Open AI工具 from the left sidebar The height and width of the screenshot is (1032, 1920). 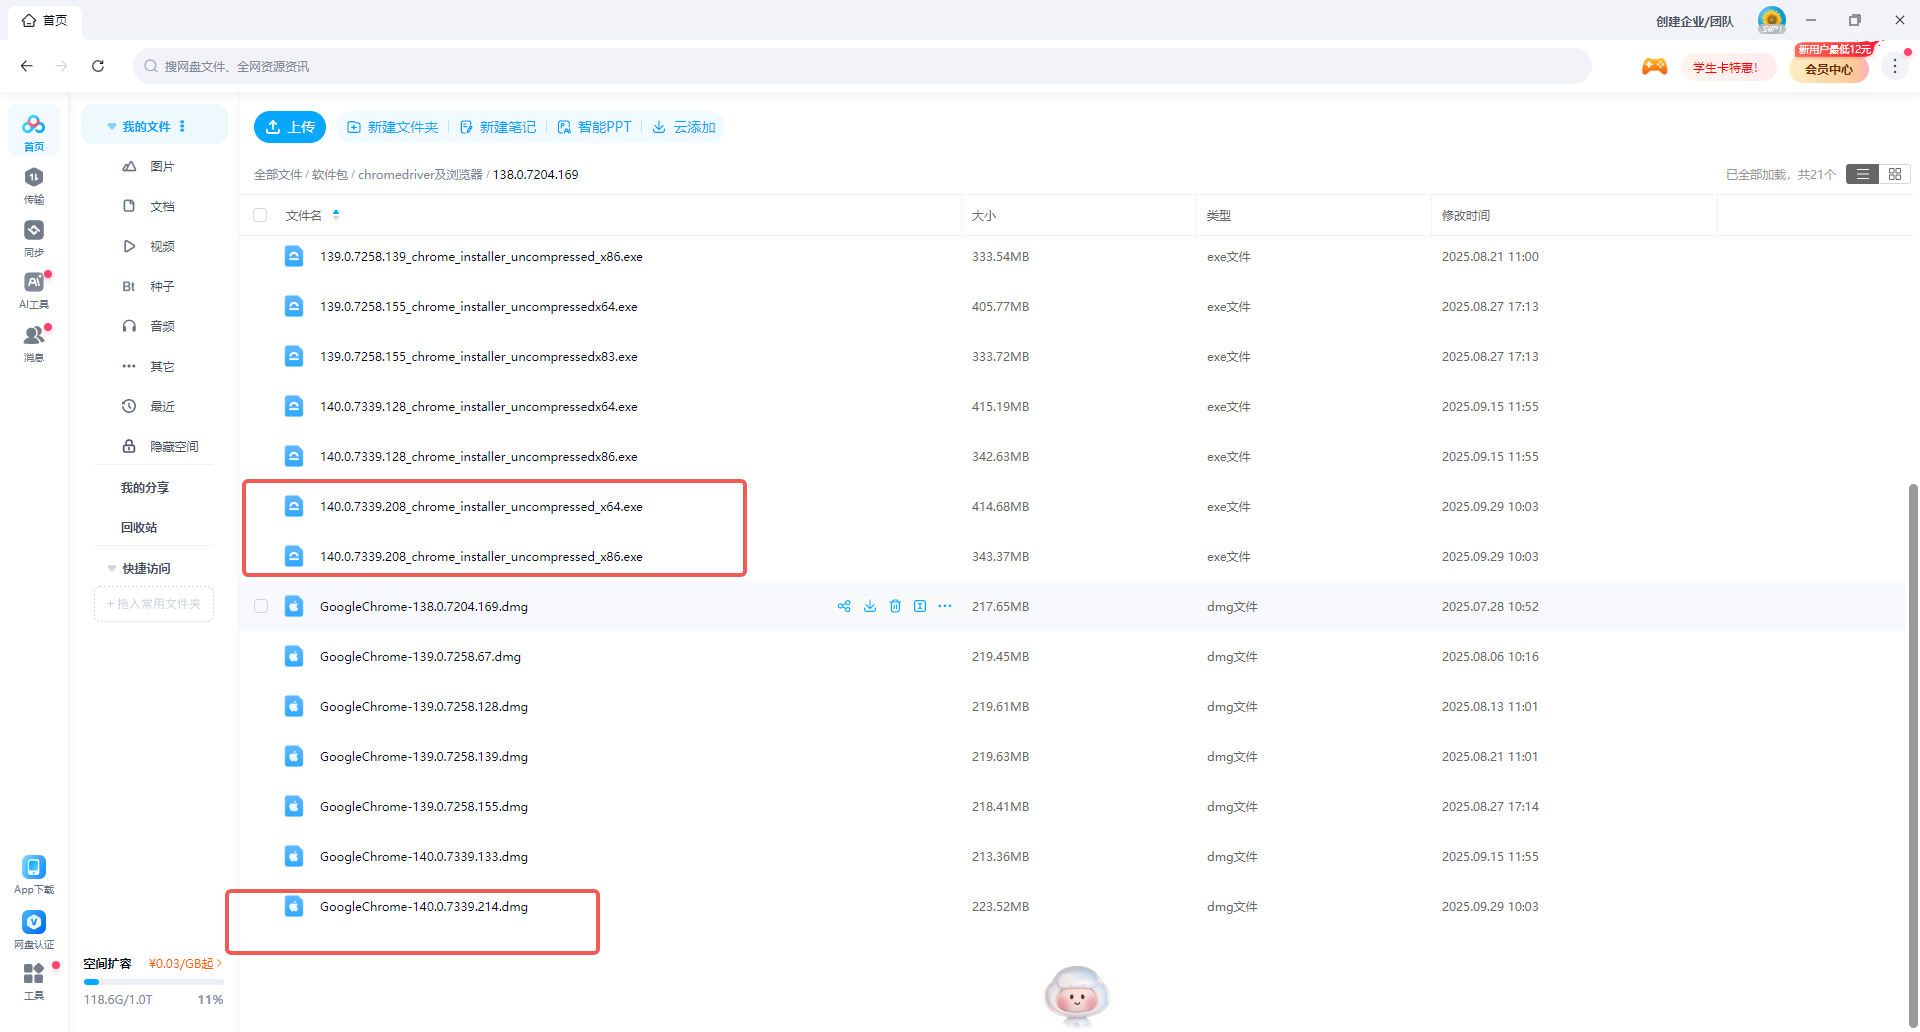[x=34, y=290]
